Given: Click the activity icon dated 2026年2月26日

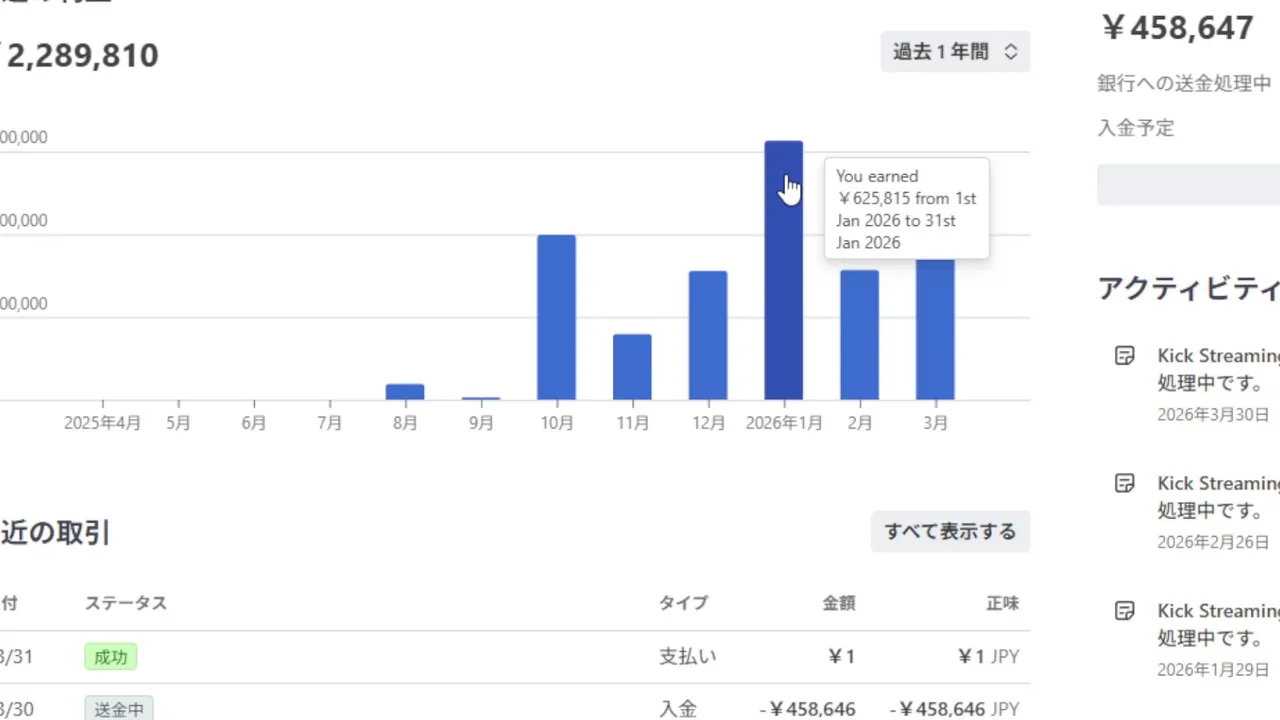Looking at the screenshot, I should click(1125, 484).
